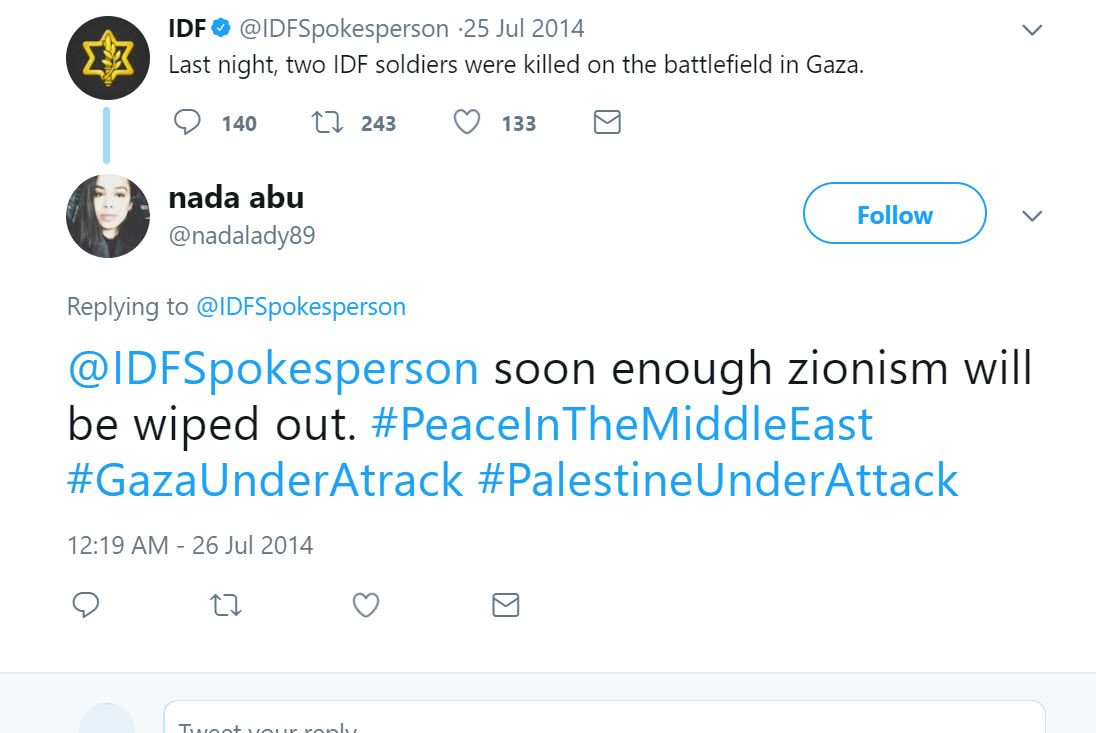Image resolution: width=1096 pixels, height=733 pixels.
Task: Expand options chevron beside Follow button
Action: click(x=1032, y=216)
